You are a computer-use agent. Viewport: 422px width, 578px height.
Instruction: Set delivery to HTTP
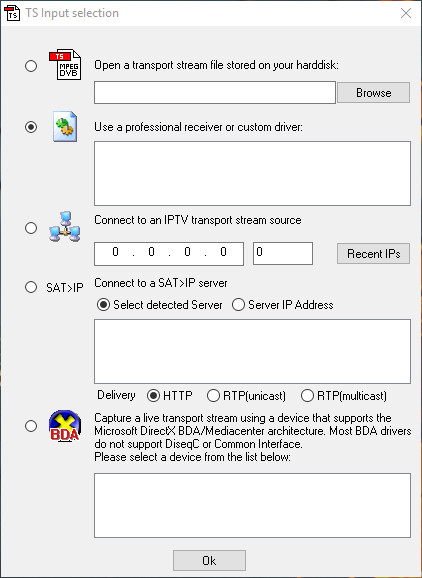coord(170,396)
